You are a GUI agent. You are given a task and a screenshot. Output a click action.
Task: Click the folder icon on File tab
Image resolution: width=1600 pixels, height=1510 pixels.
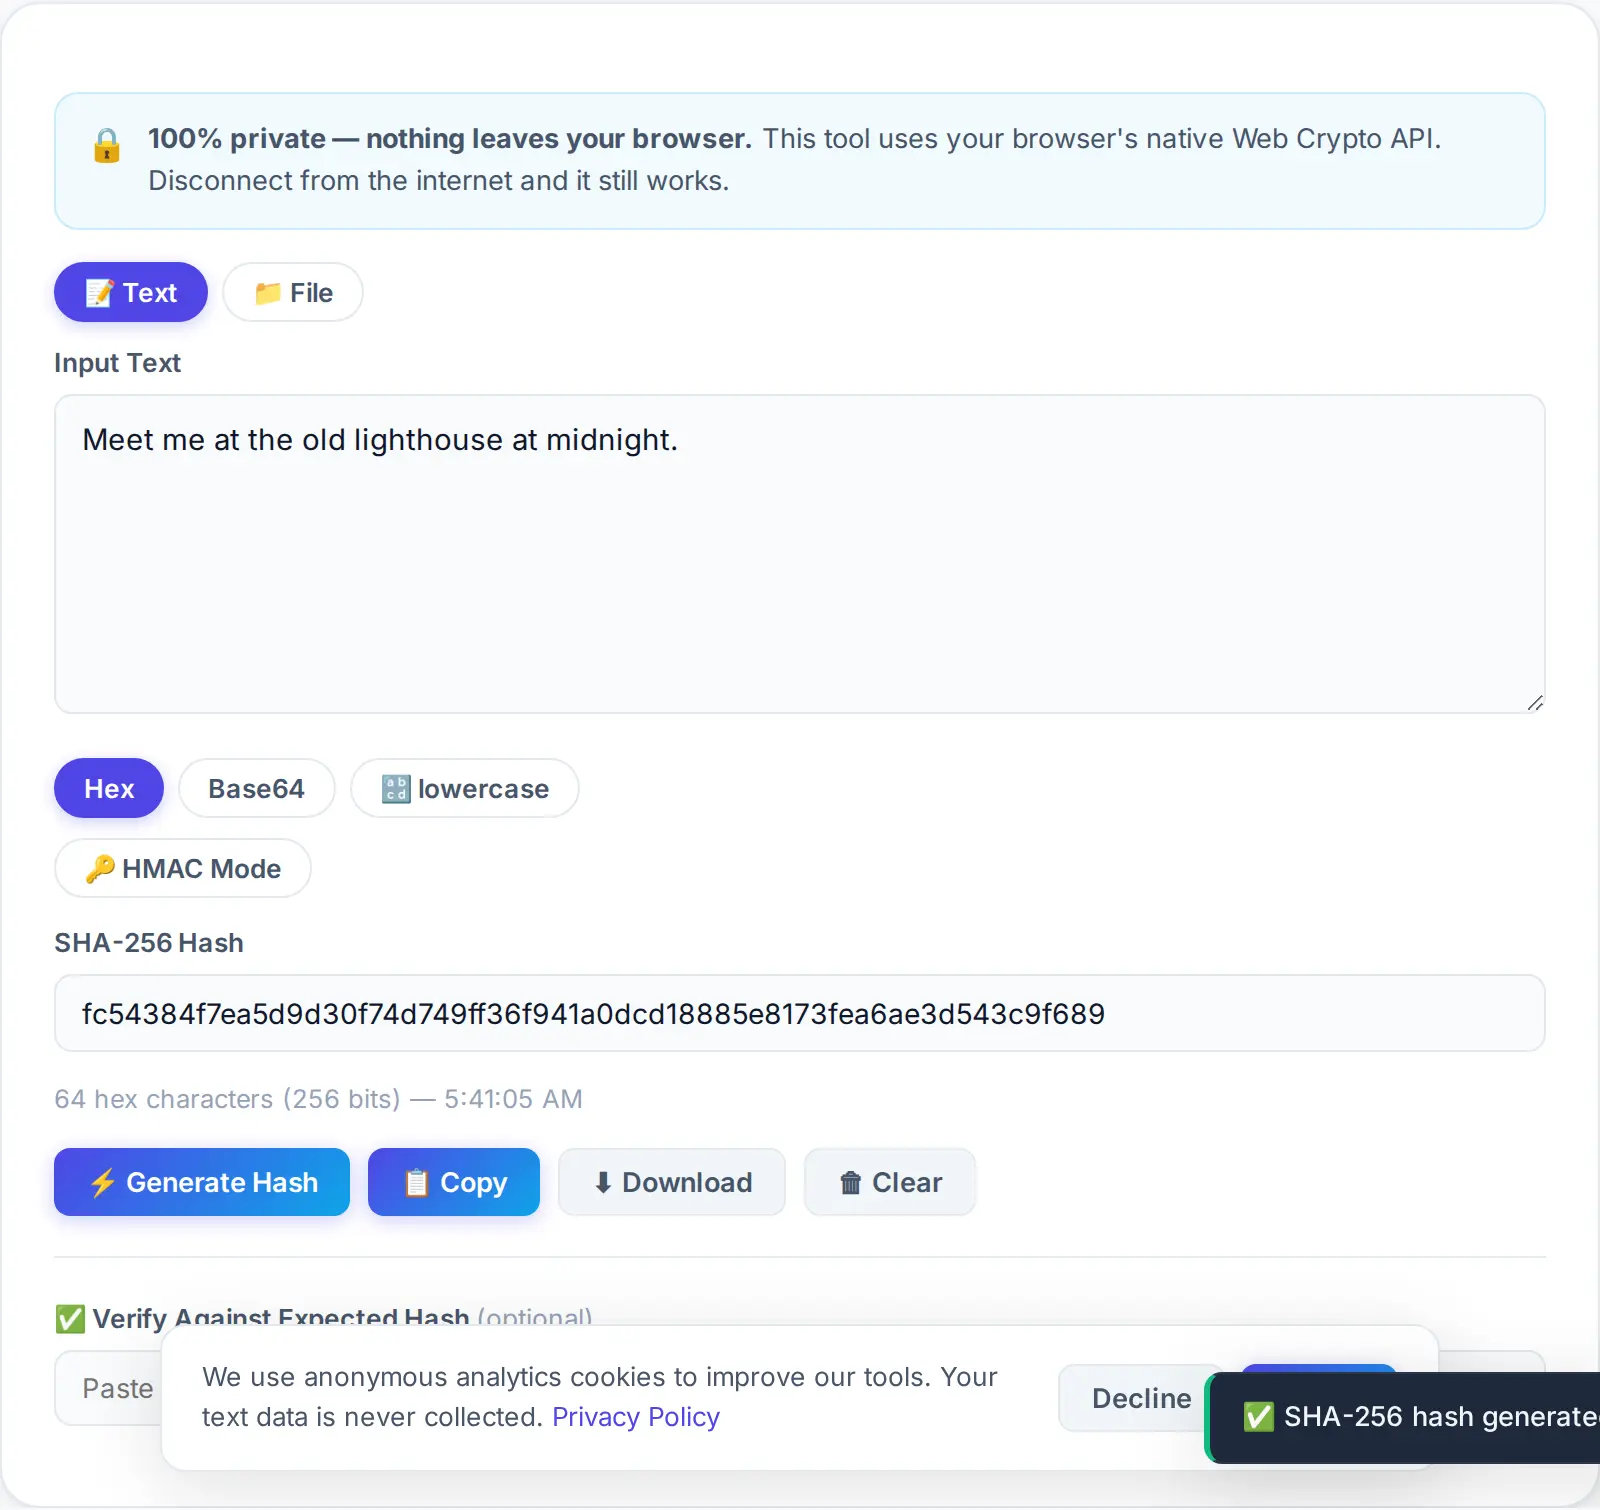pos(267,293)
